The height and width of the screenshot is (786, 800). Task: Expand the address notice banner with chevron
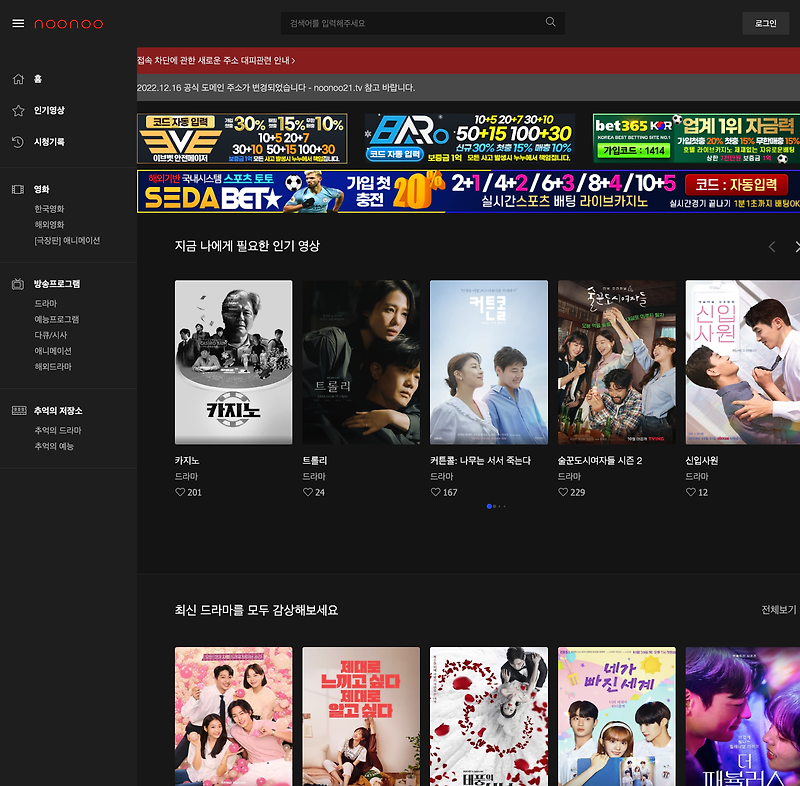point(293,61)
